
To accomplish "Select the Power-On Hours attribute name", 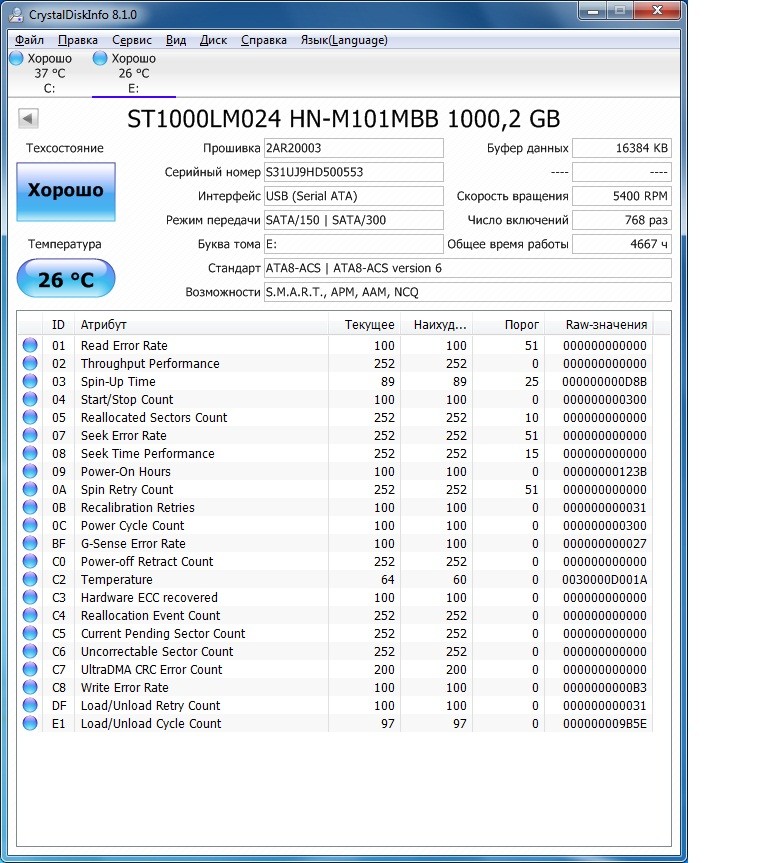I will point(126,472).
